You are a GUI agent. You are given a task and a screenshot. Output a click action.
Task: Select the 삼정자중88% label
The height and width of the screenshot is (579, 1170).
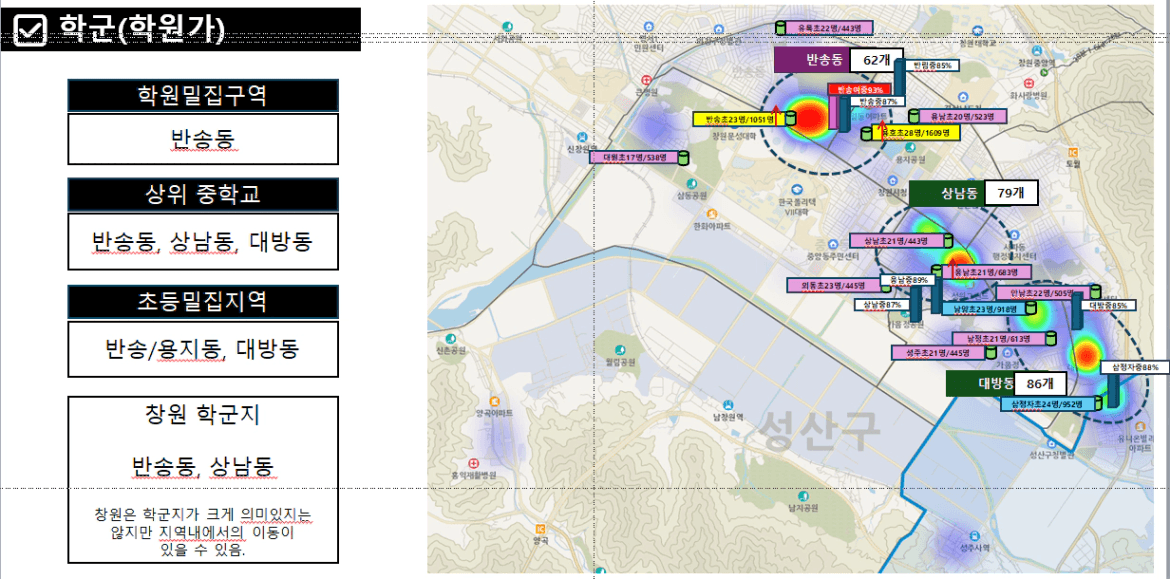1134,368
